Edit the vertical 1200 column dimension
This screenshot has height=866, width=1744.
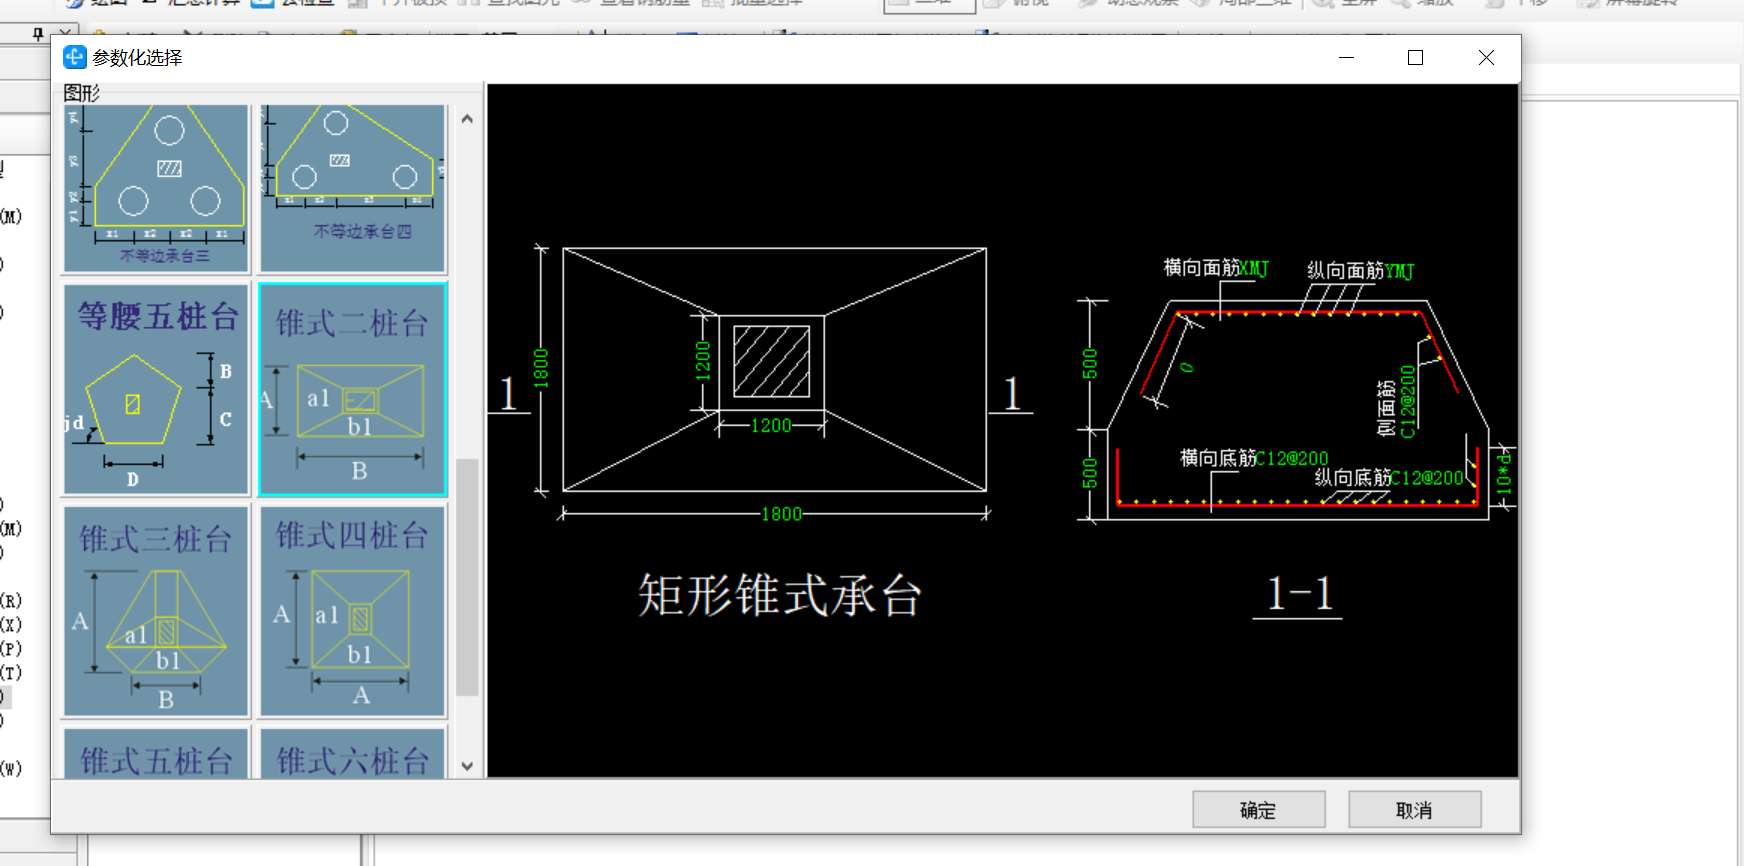pos(703,361)
